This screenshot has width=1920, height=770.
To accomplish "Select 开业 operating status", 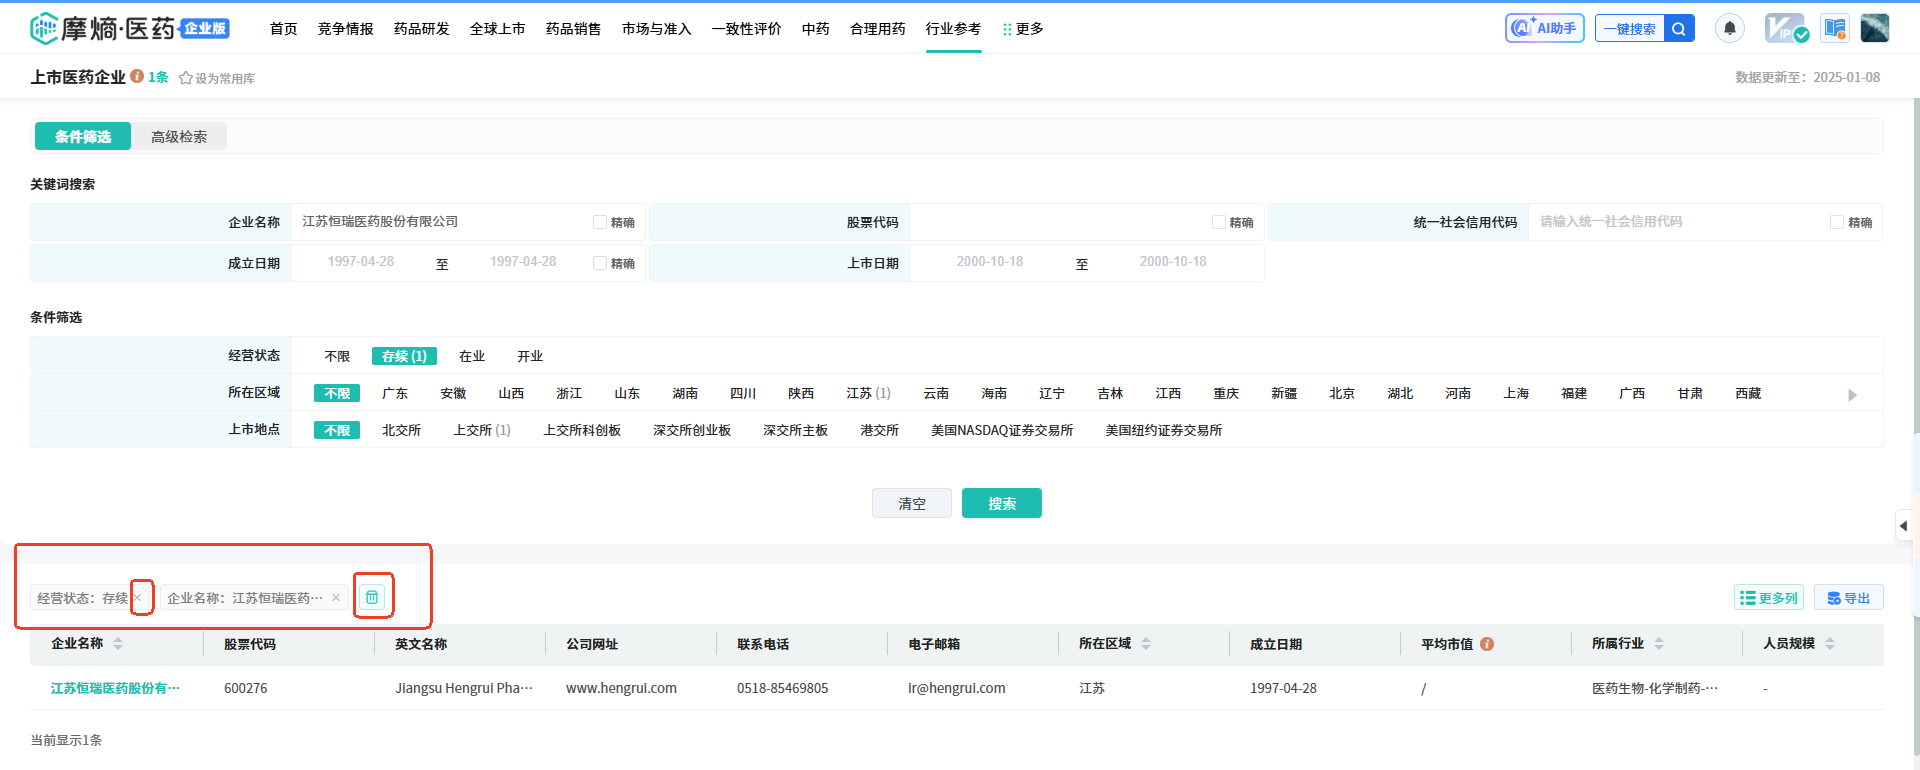I will point(530,356).
